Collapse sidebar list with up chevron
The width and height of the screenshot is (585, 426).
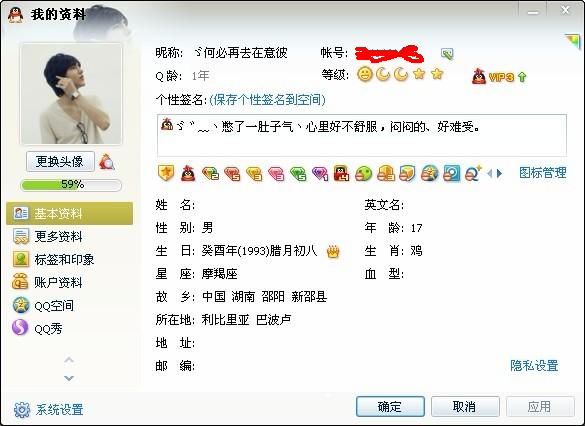[x=69, y=360]
